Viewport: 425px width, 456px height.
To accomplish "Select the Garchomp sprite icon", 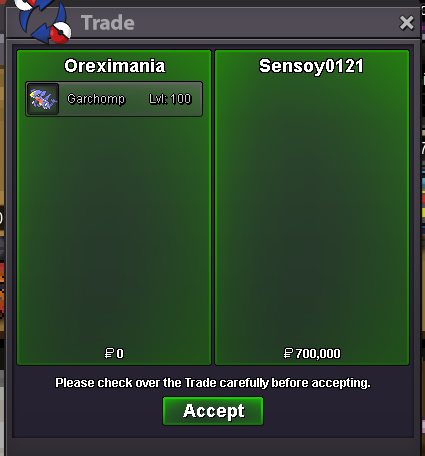I will [x=43, y=99].
